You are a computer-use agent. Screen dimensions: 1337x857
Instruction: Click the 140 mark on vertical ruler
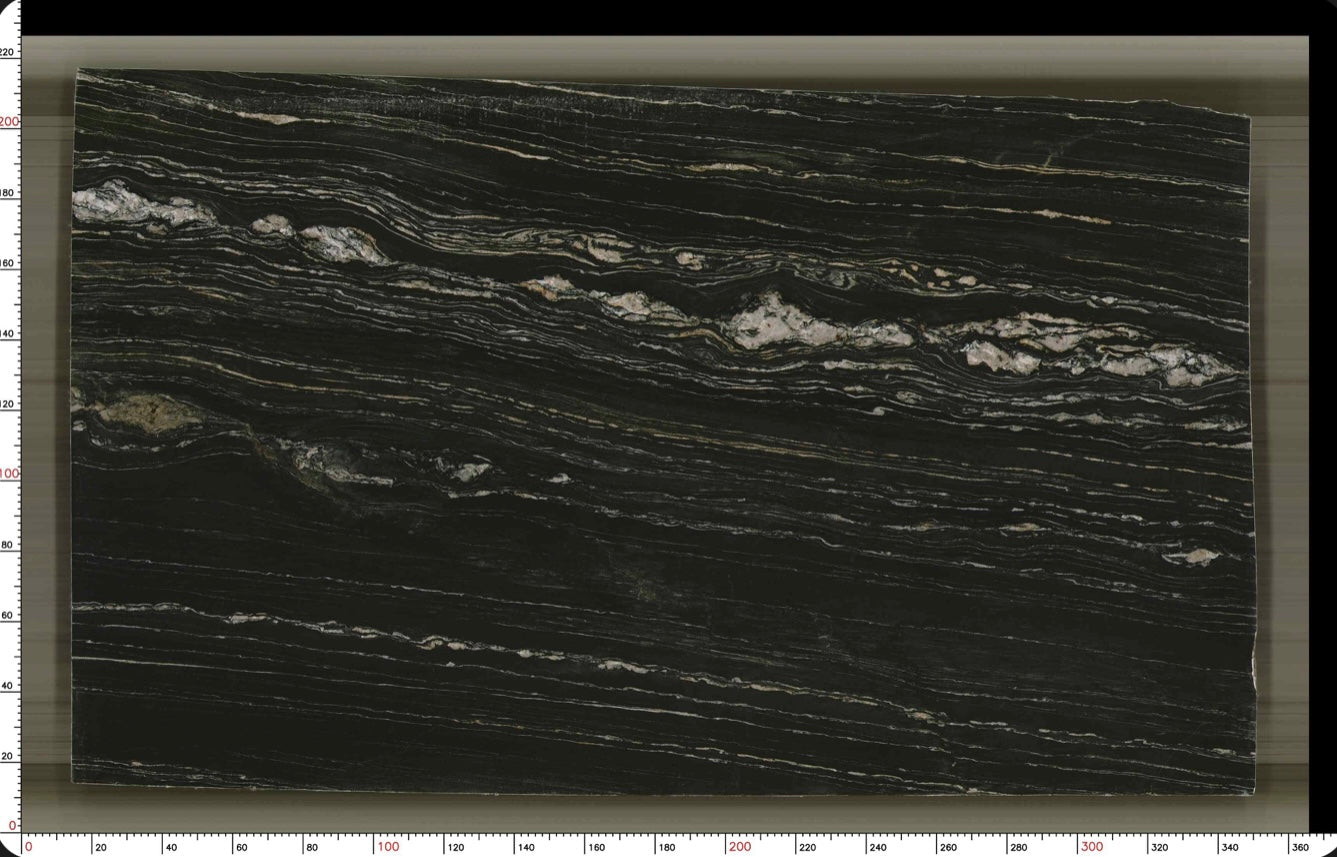pyautogui.click(x=8, y=333)
